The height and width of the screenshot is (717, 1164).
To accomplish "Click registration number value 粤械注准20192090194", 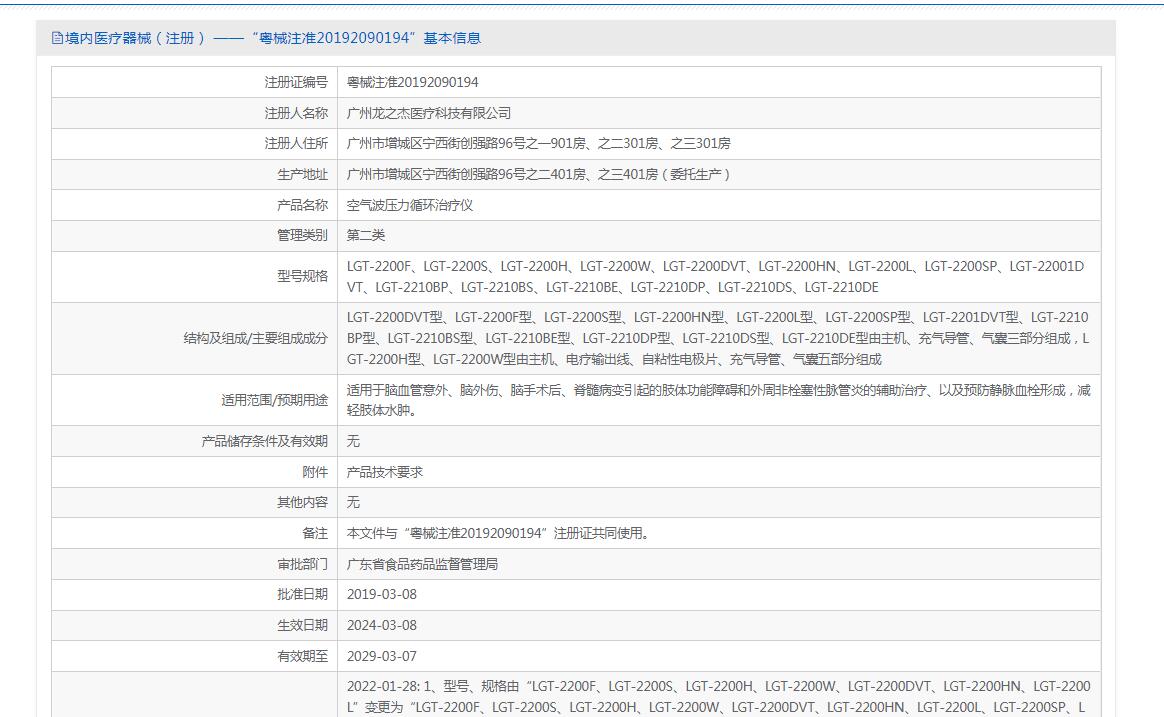I will pyautogui.click(x=412, y=82).
